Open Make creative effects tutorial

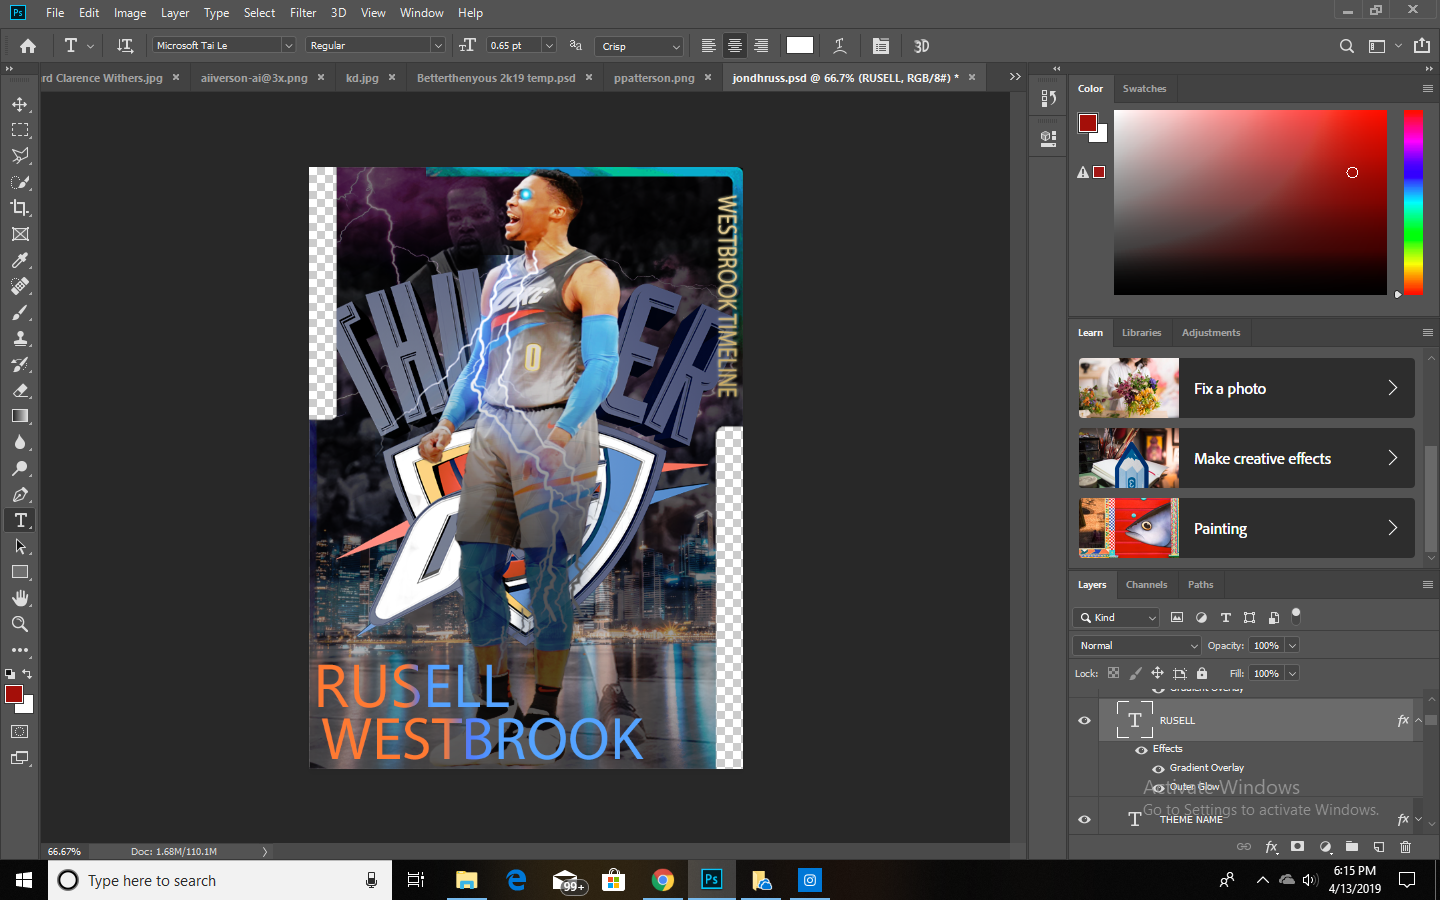[x=1246, y=458]
